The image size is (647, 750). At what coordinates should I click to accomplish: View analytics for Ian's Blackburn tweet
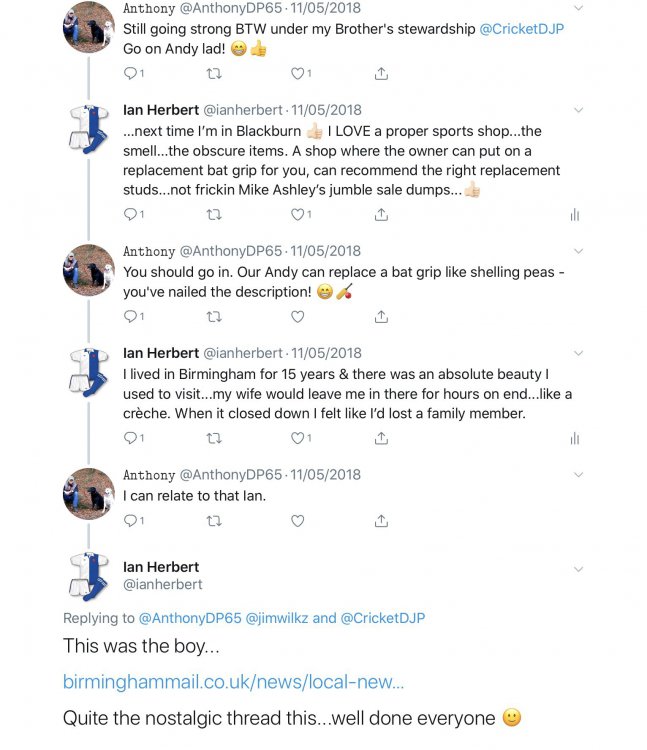coord(575,214)
